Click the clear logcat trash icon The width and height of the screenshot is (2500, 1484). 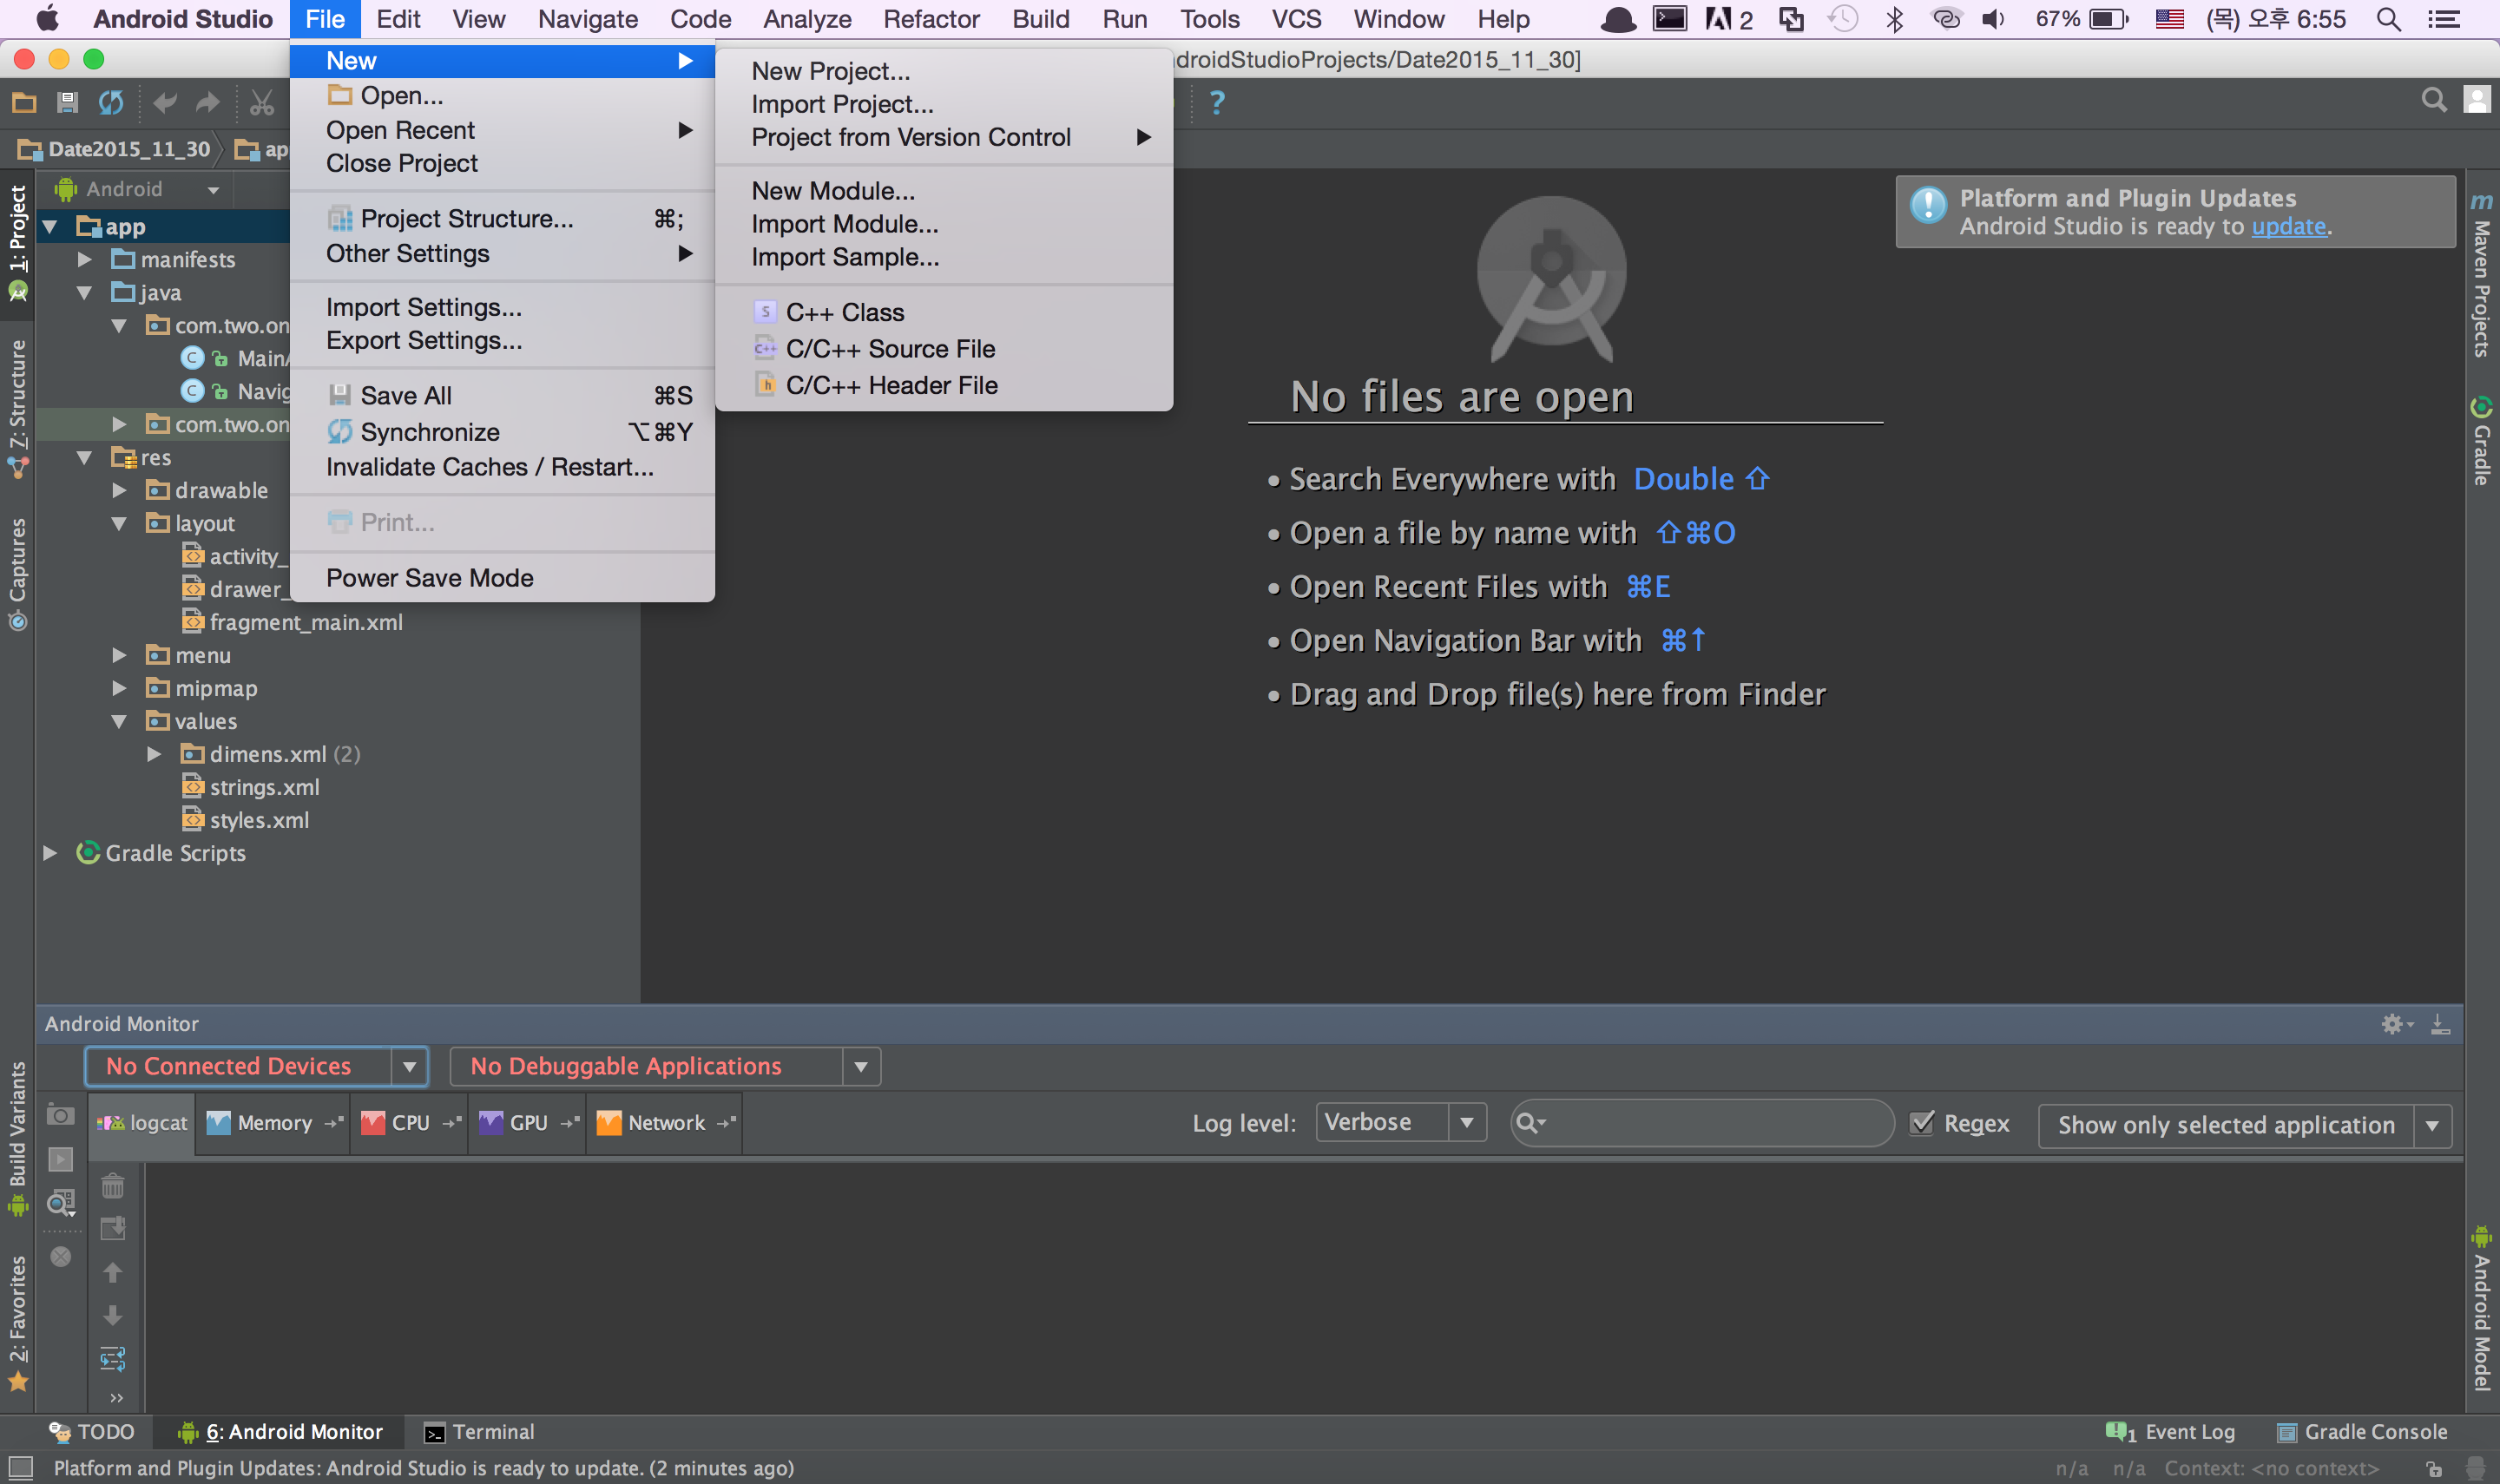(113, 1187)
